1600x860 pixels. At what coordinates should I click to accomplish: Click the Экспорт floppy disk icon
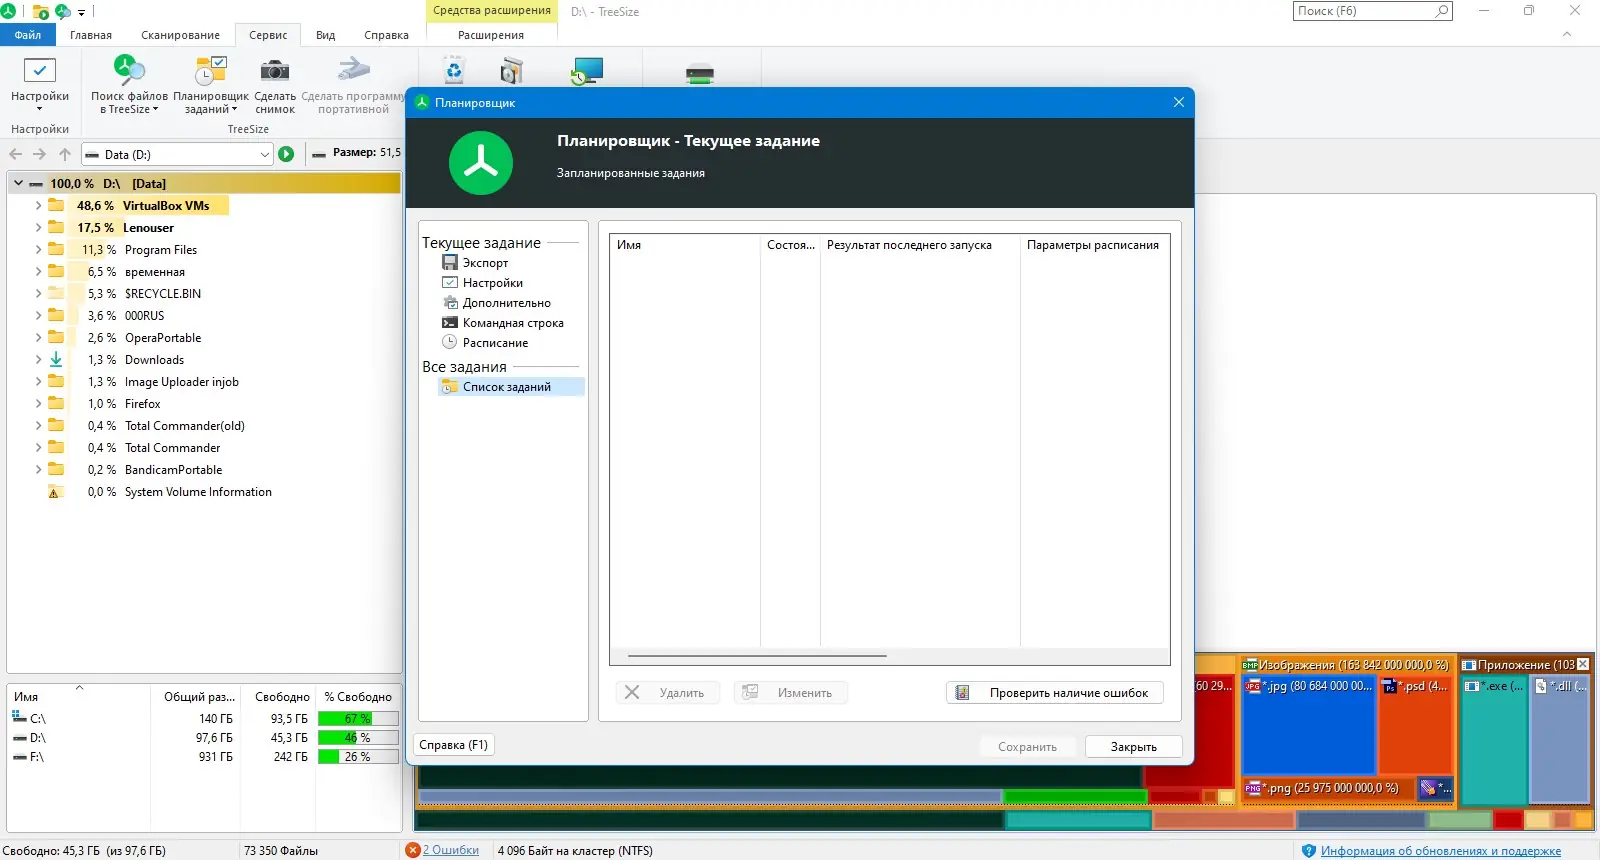coord(450,263)
